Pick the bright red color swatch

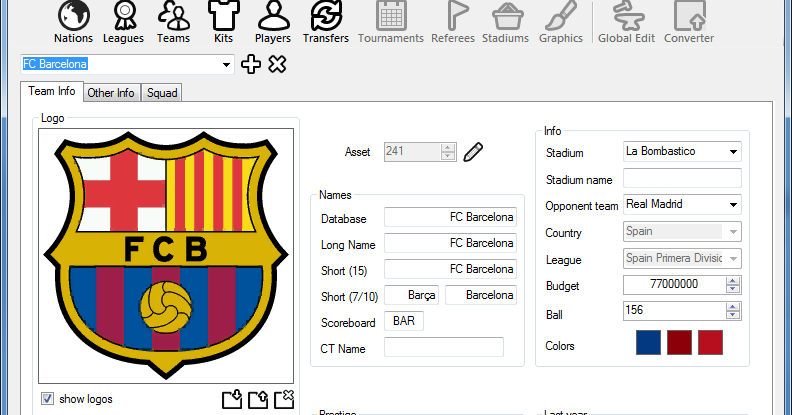(x=710, y=343)
